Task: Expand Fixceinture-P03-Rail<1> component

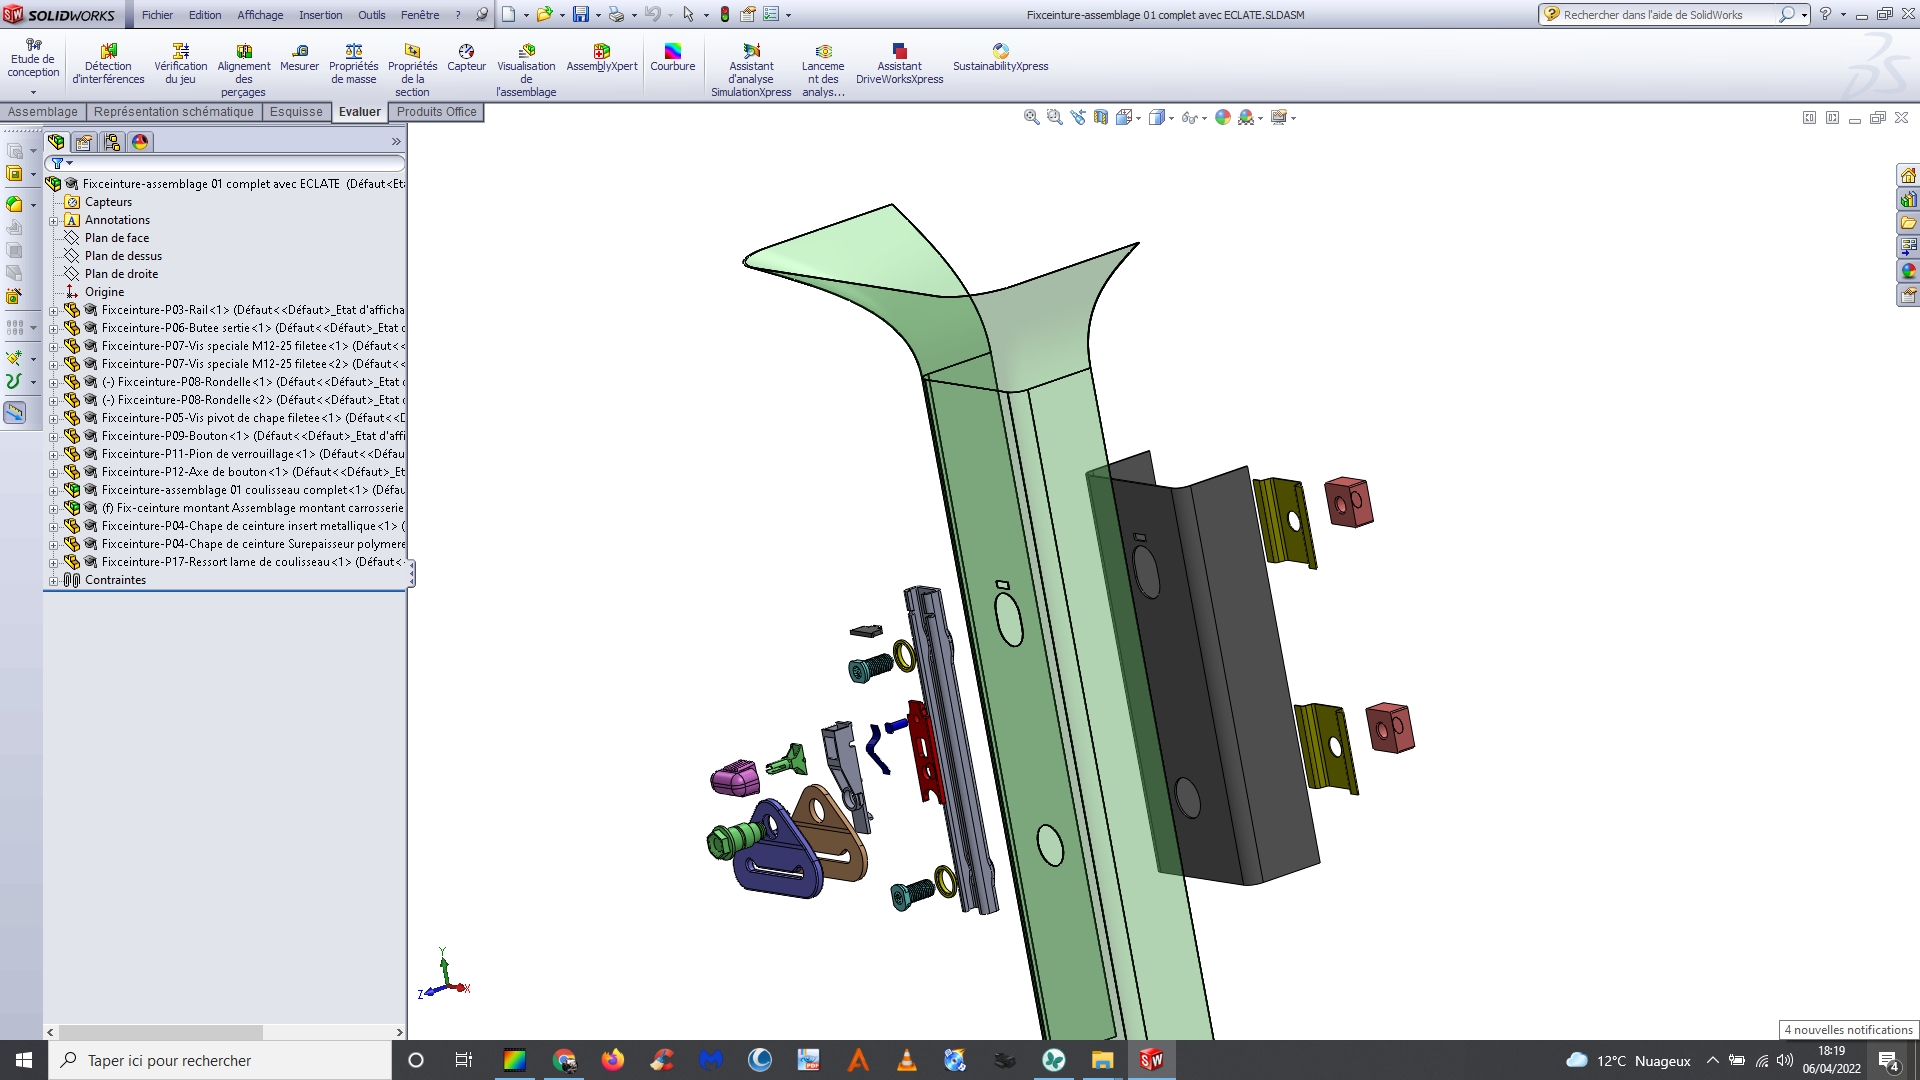Action: tap(54, 310)
